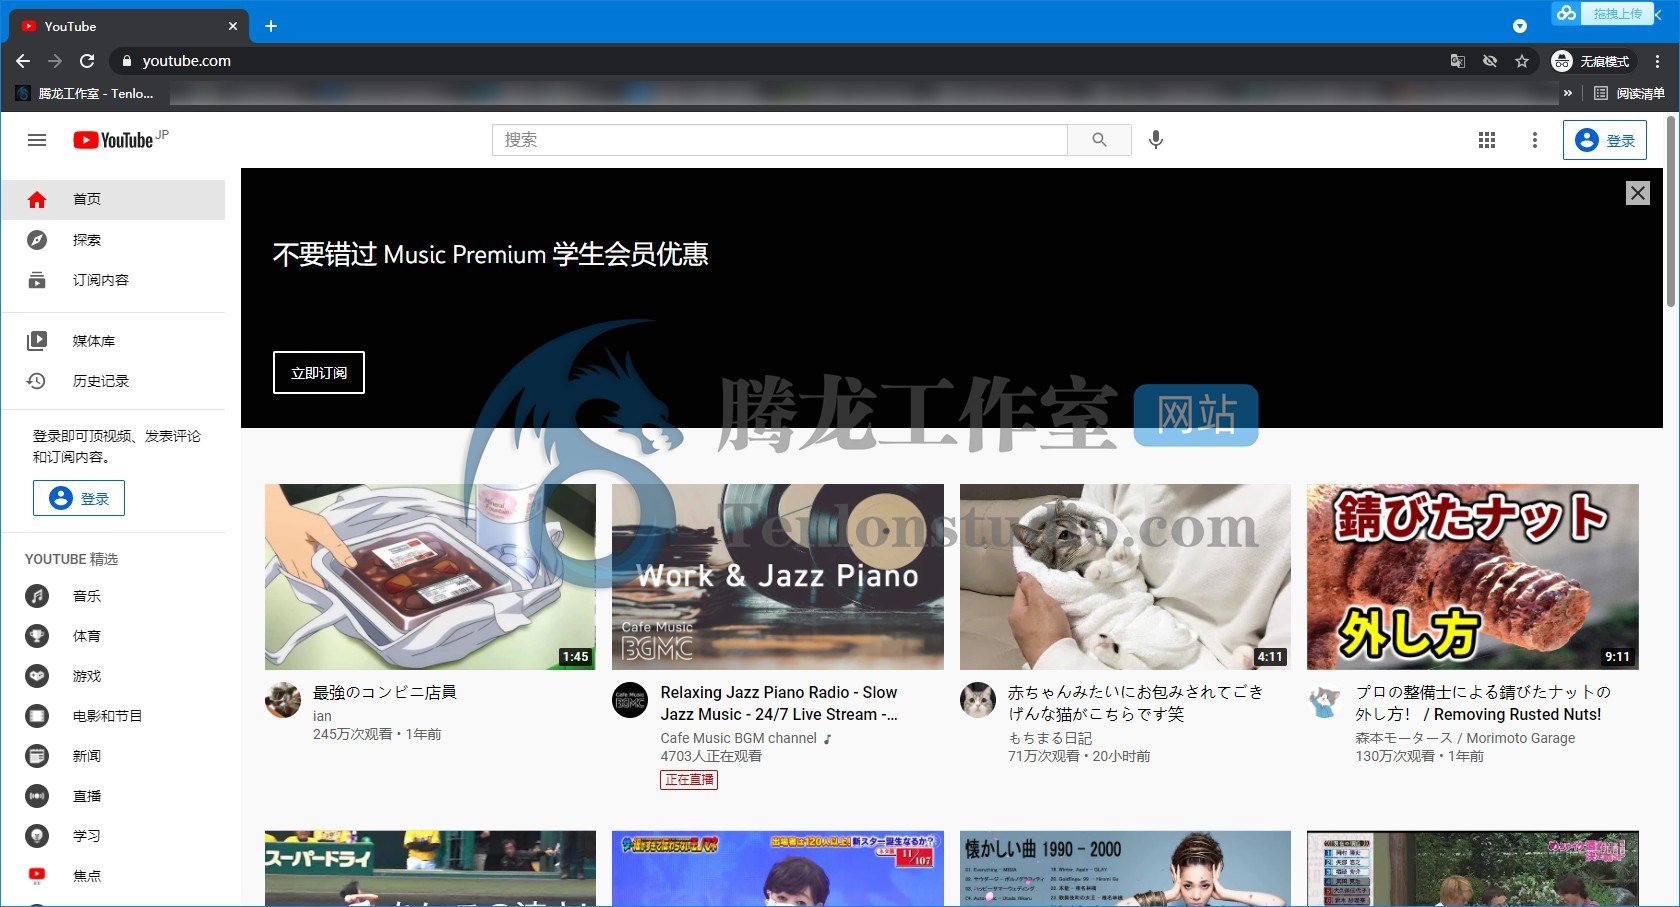Open 媒体库 in sidebar

pyautogui.click(x=113, y=341)
